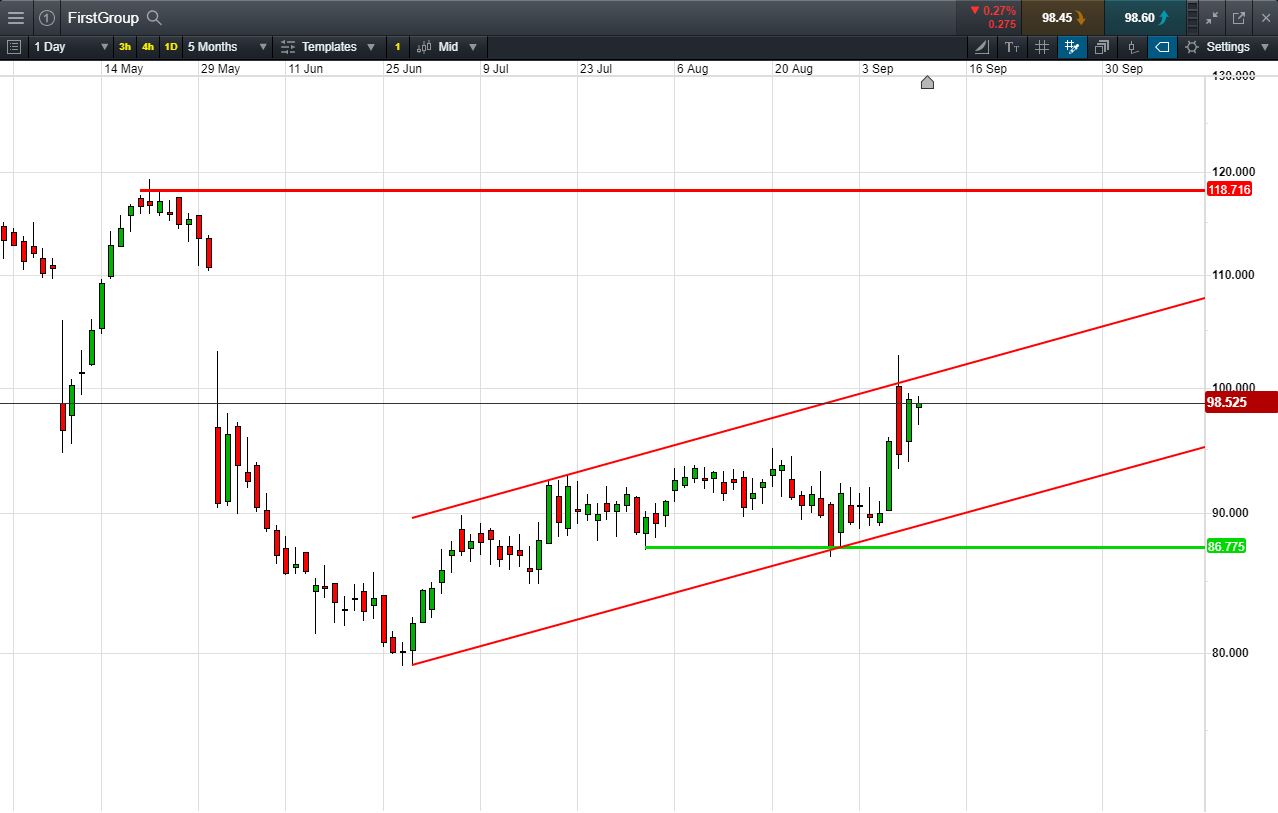Click the buy price 98.60 button
The image size is (1278, 813).
pos(1145,17)
